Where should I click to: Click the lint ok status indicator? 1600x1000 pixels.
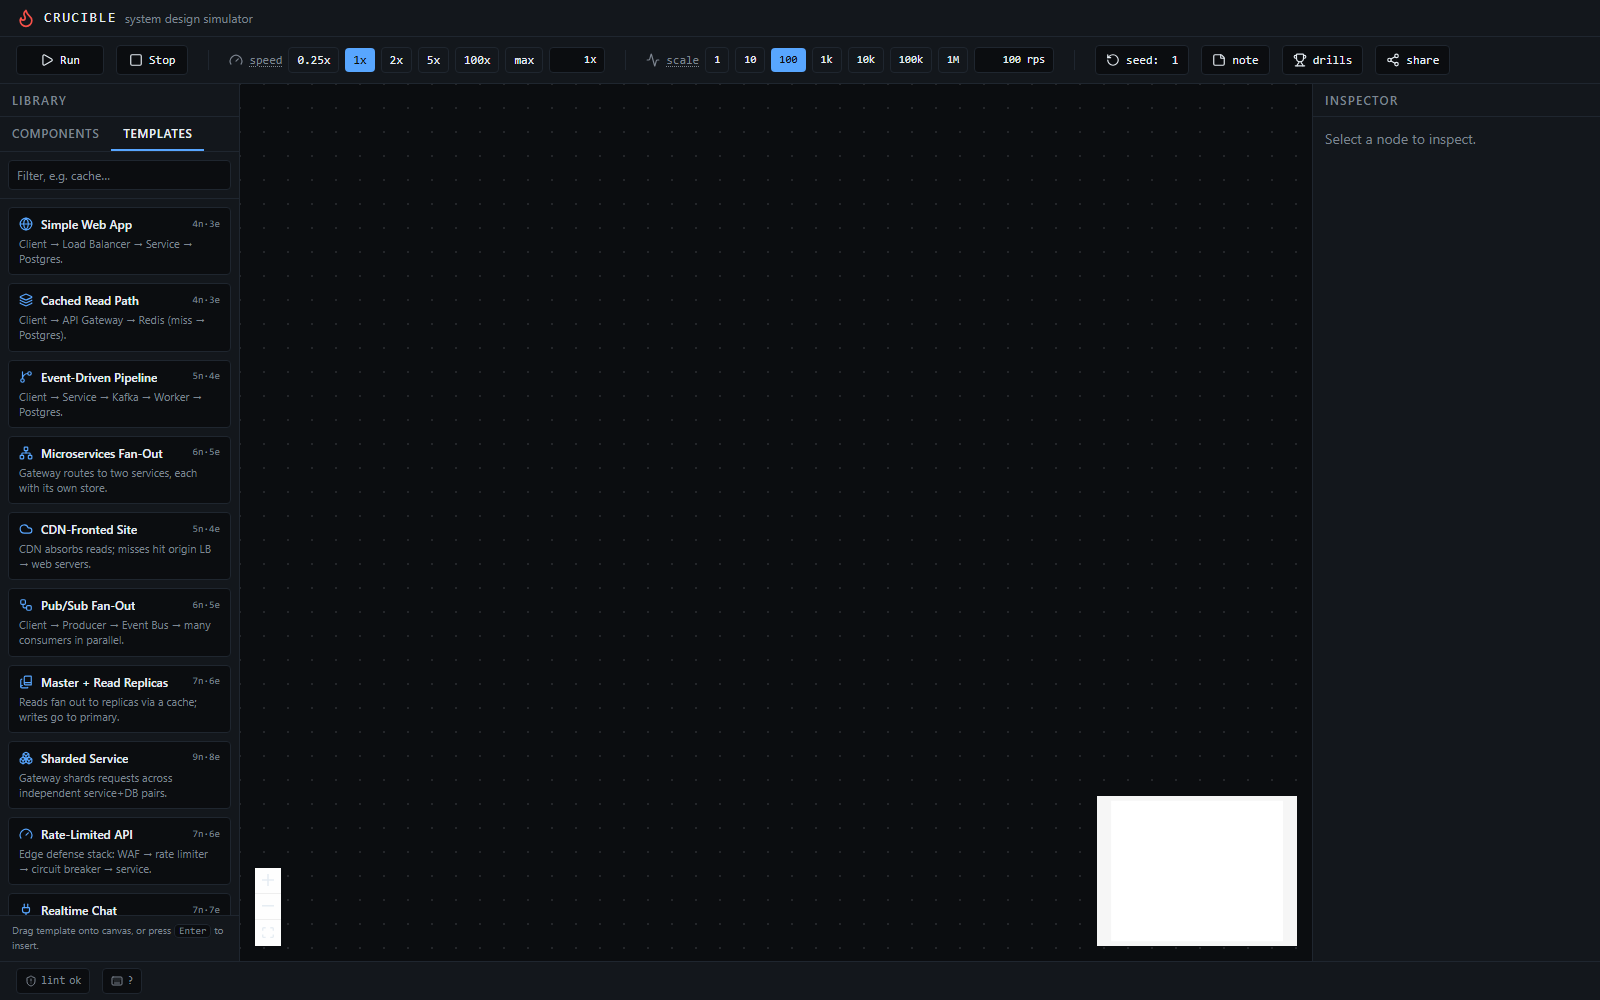click(53, 981)
